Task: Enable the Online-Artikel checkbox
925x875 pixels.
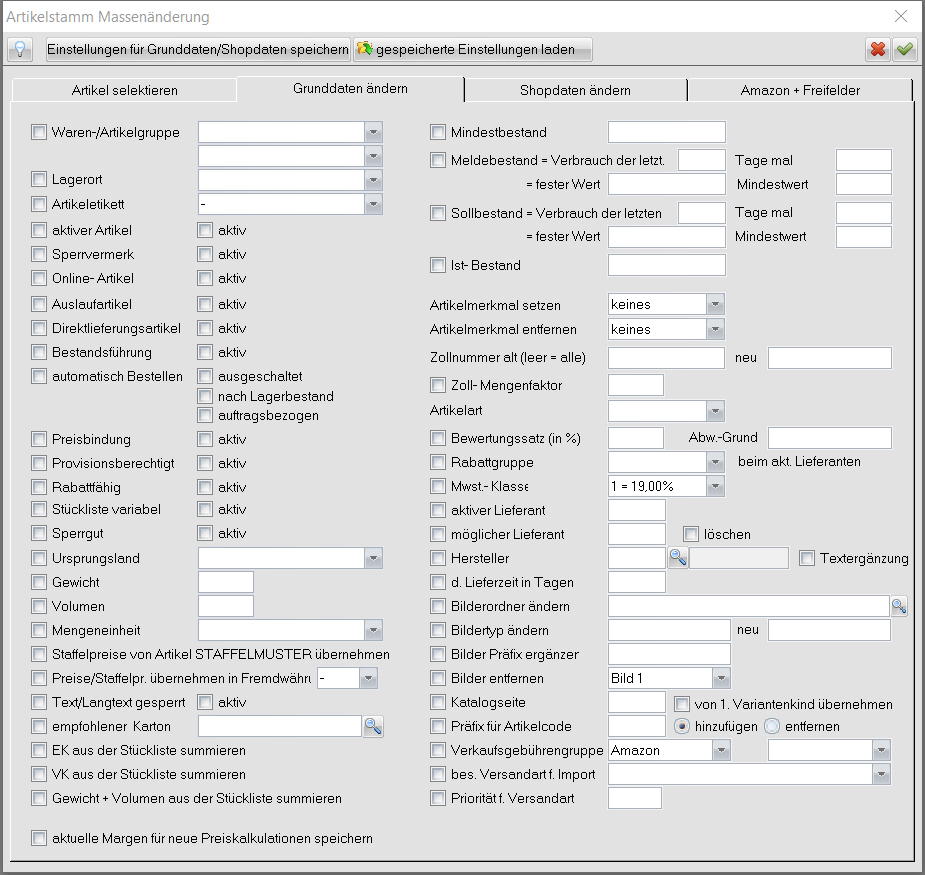Action: [39, 278]
